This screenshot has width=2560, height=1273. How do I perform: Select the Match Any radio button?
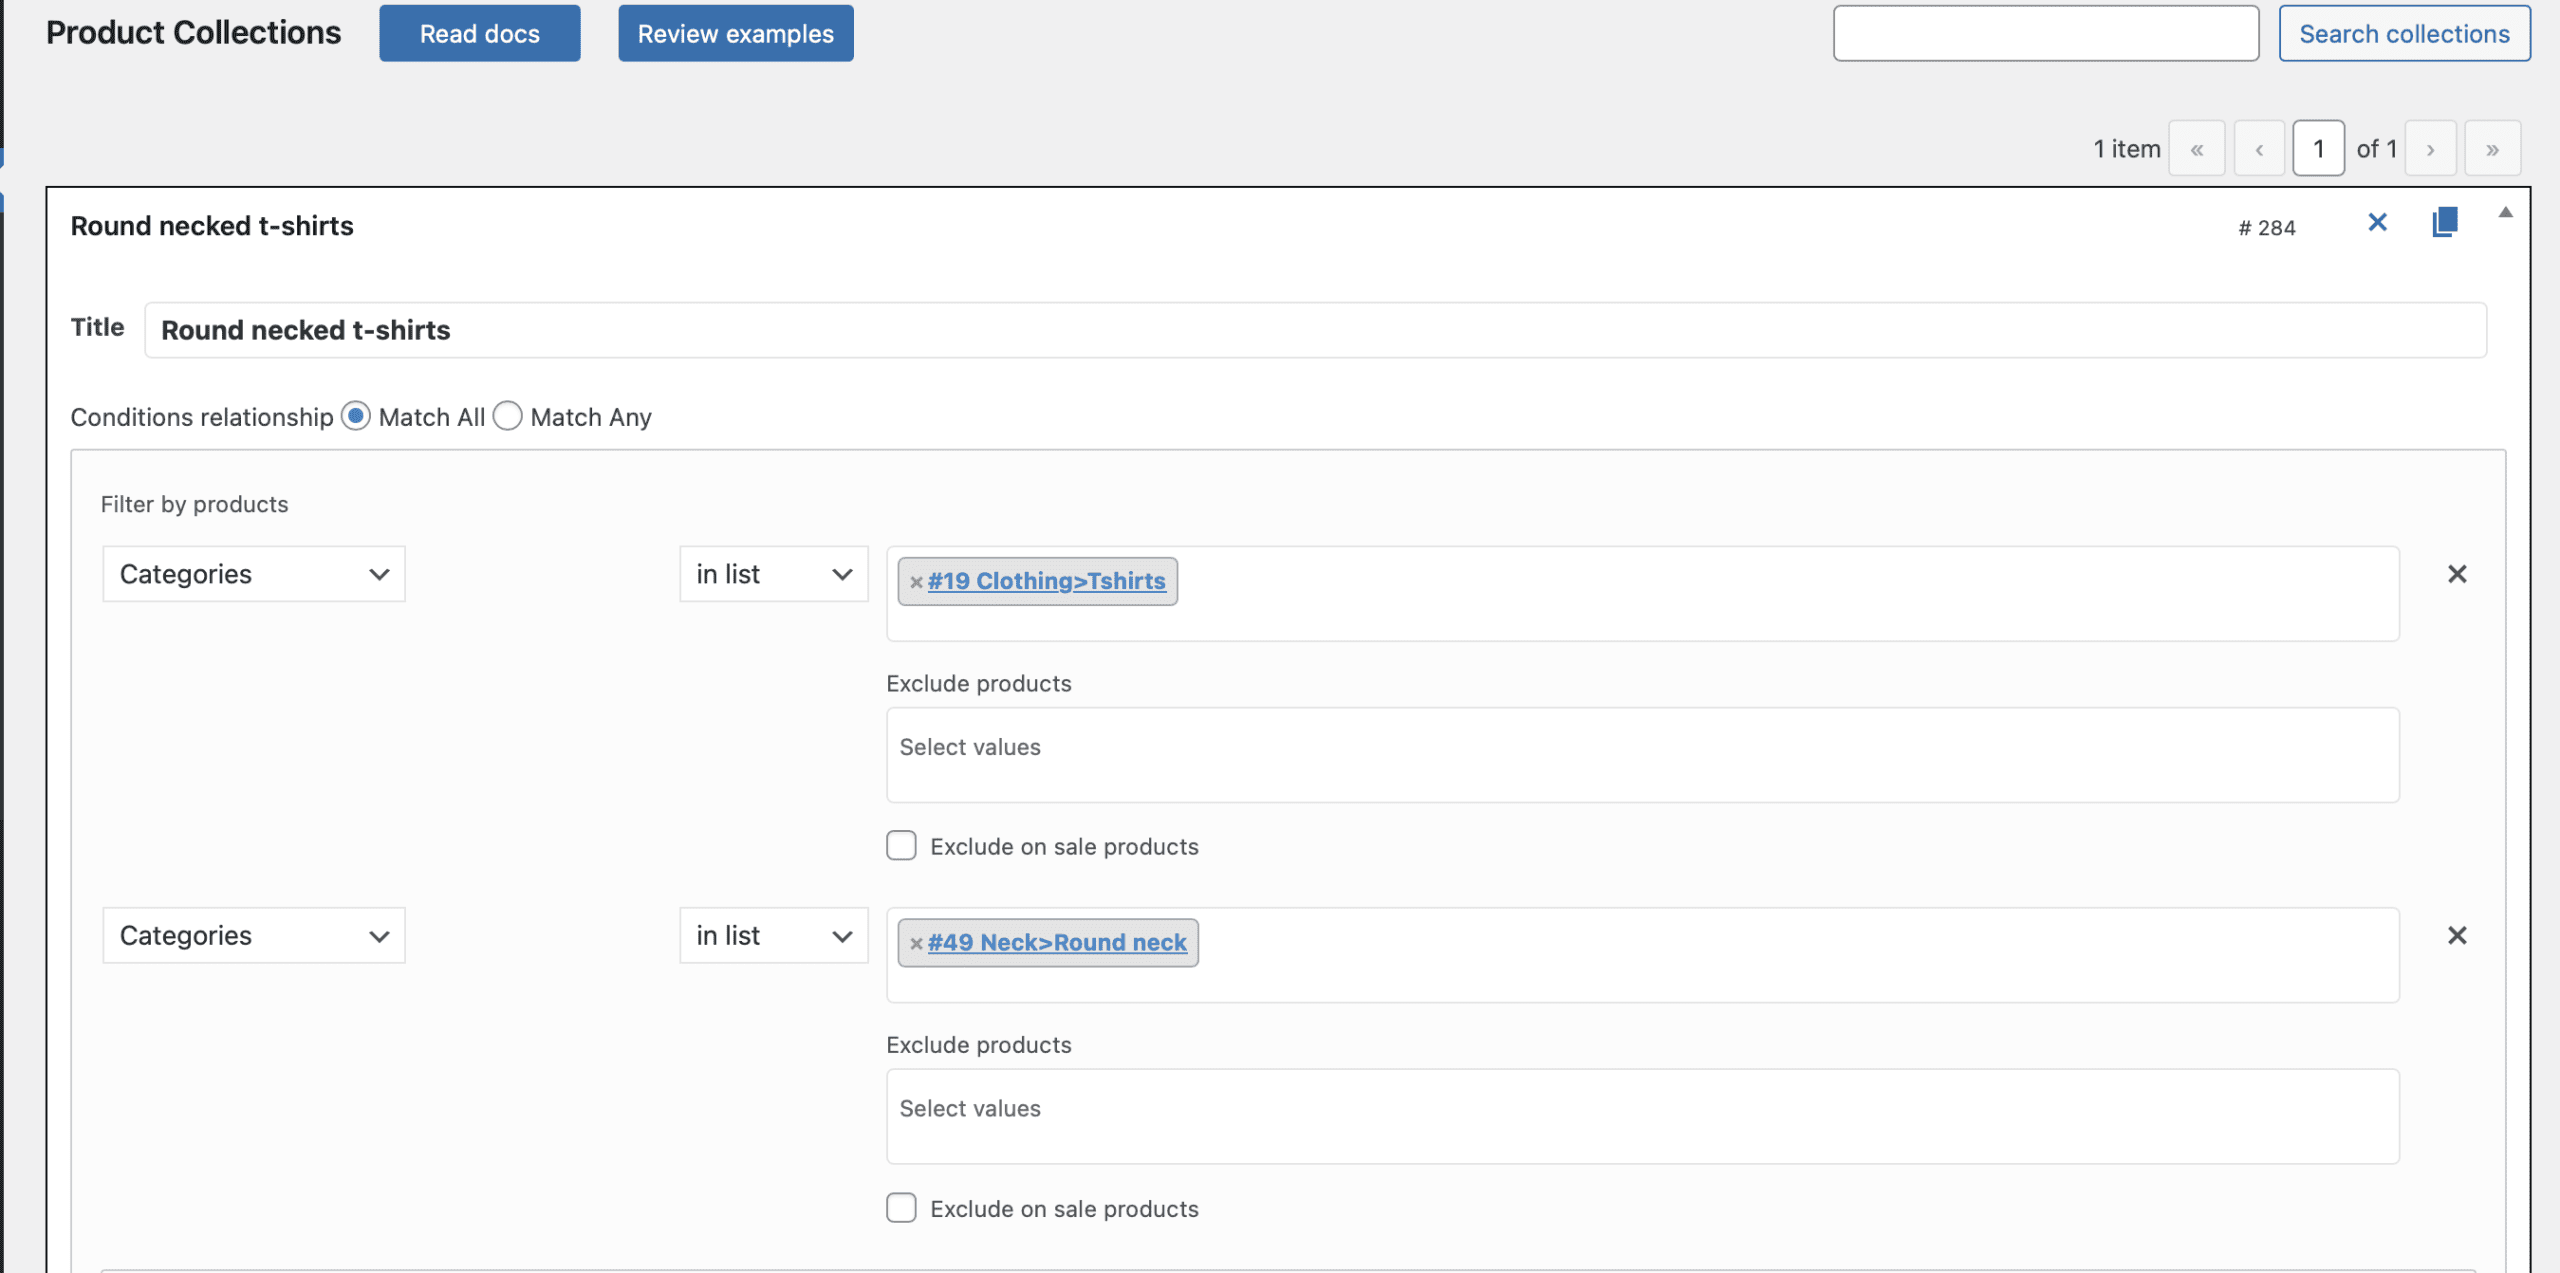pos(508,416)
